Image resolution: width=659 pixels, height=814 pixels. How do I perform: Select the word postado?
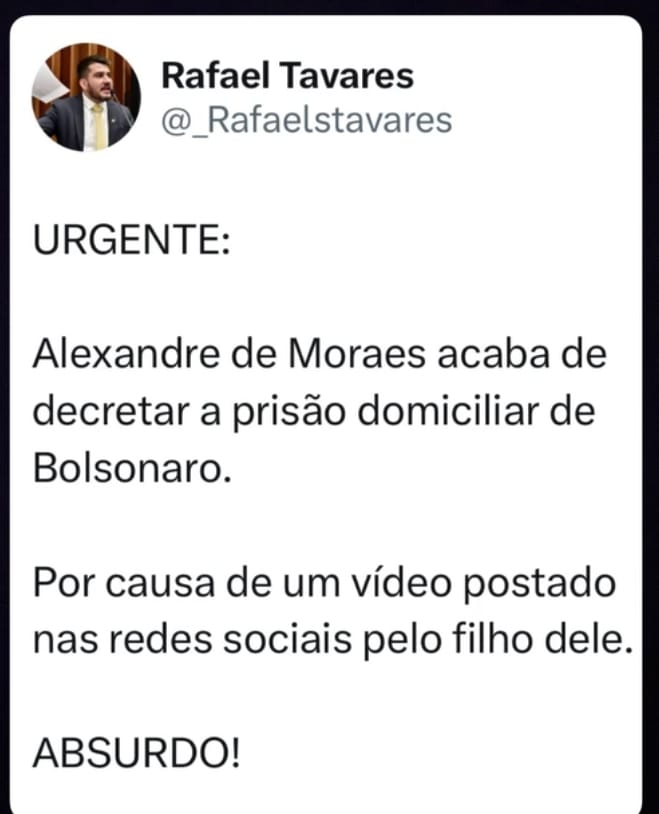[539, 584]
